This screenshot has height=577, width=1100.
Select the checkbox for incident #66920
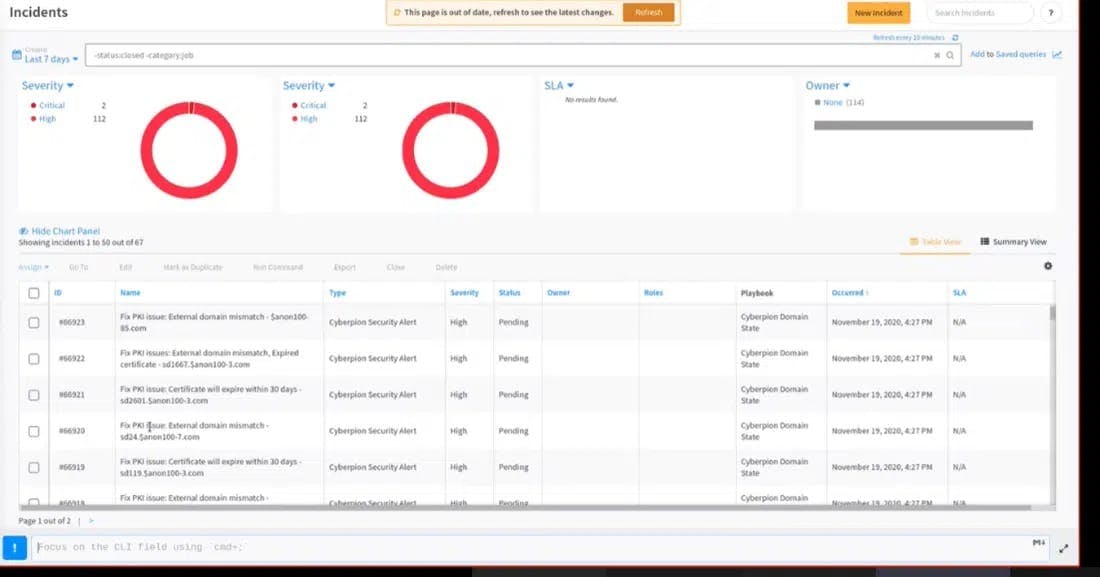pos(34,431)
